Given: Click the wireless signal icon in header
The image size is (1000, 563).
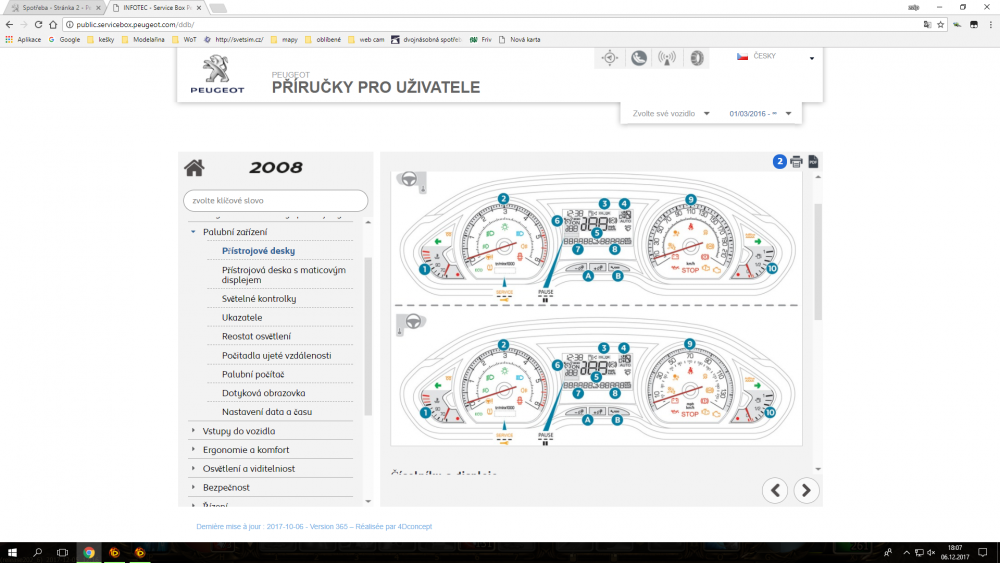Looking at the screenshot, I should click(667, 58).
